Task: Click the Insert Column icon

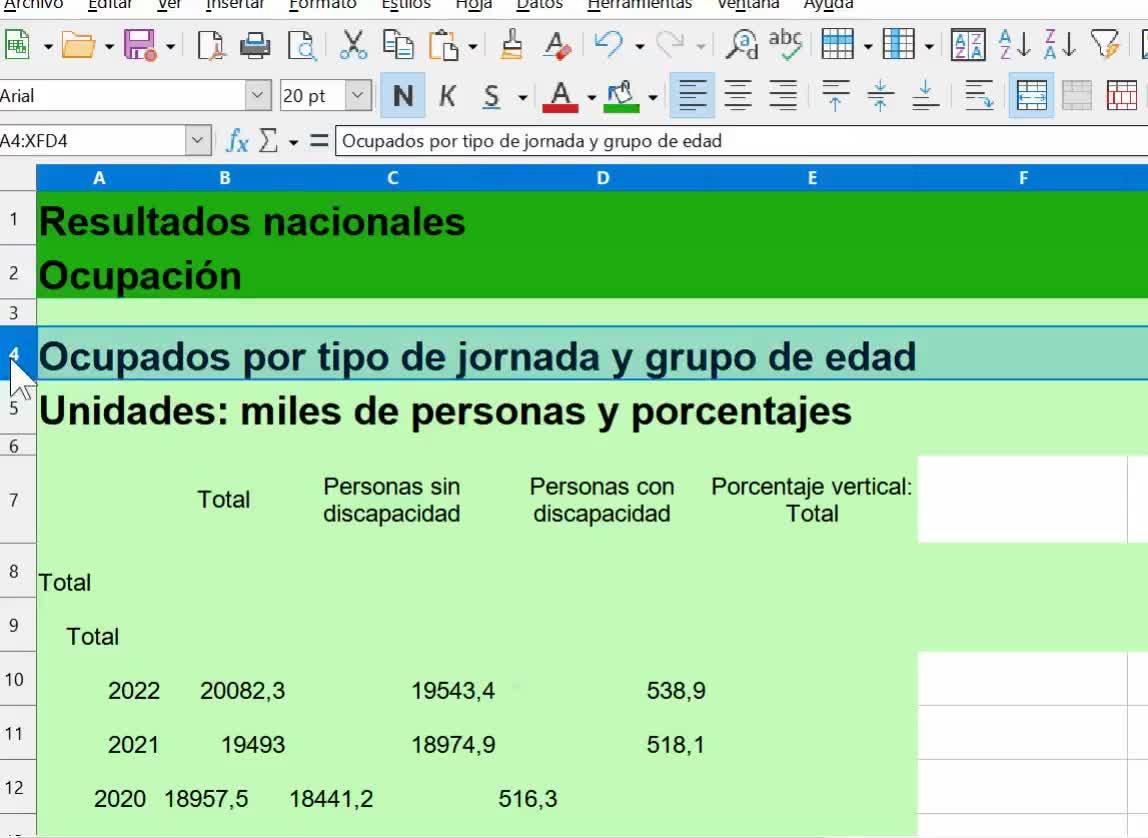Action: pyautogui.click(x=898, y=45)
